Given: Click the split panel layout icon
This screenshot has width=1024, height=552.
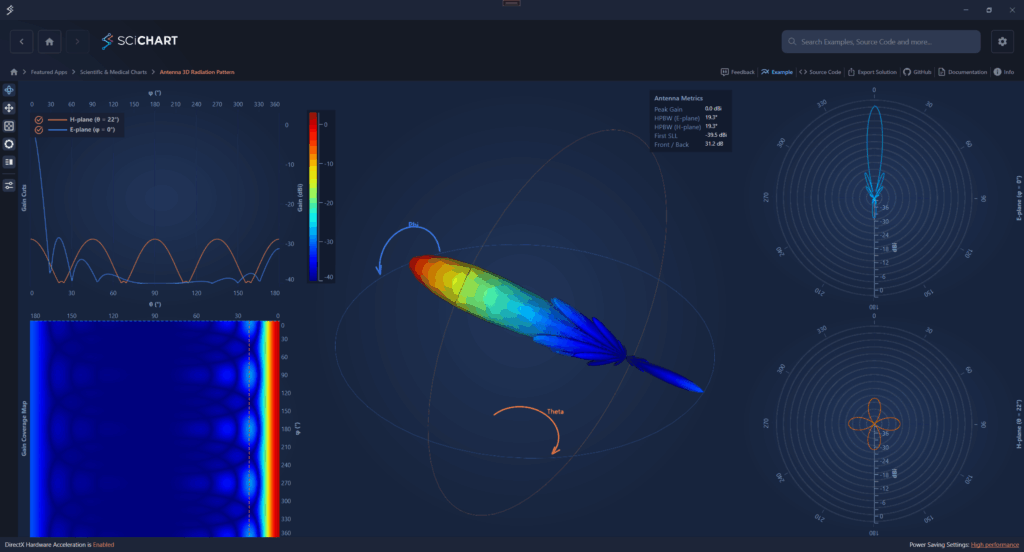Looking at the screenshot, I should click(9, 161).
